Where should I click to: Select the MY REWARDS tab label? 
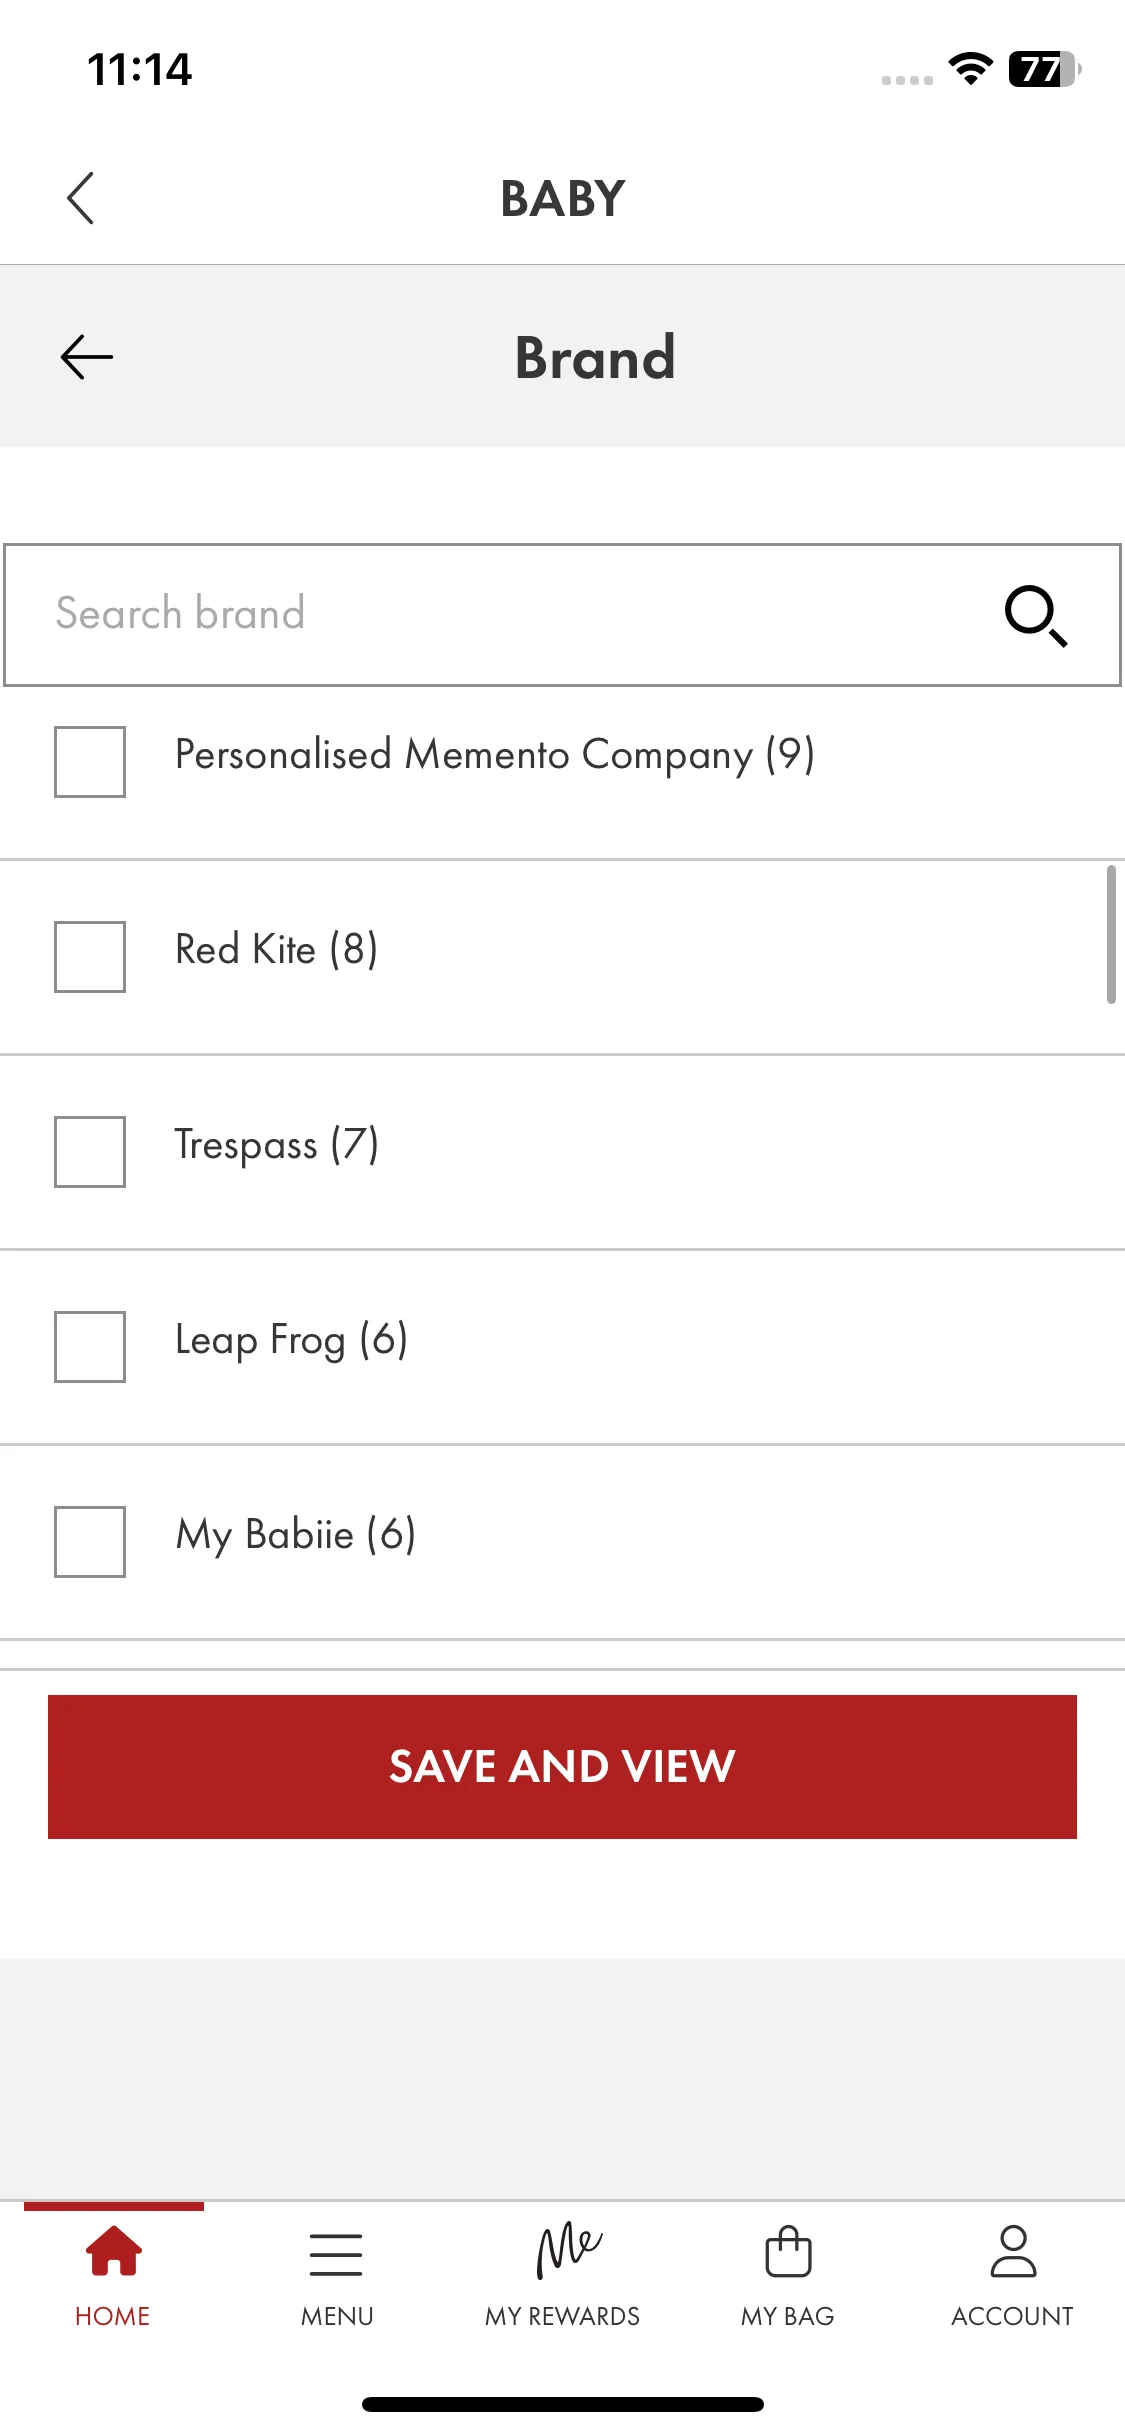tap(562, 2316)
